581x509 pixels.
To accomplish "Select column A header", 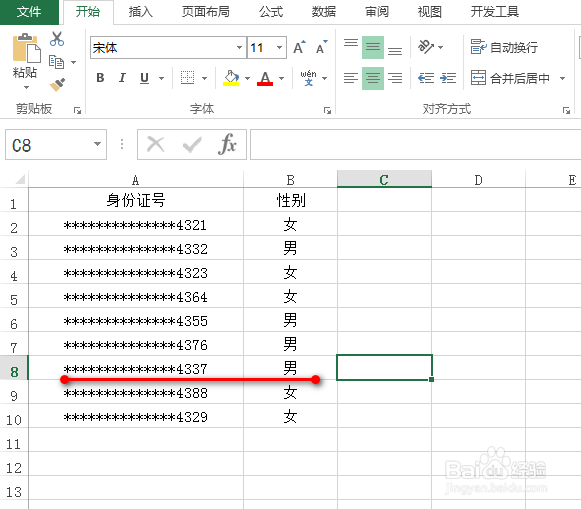I will click(136, 180).
